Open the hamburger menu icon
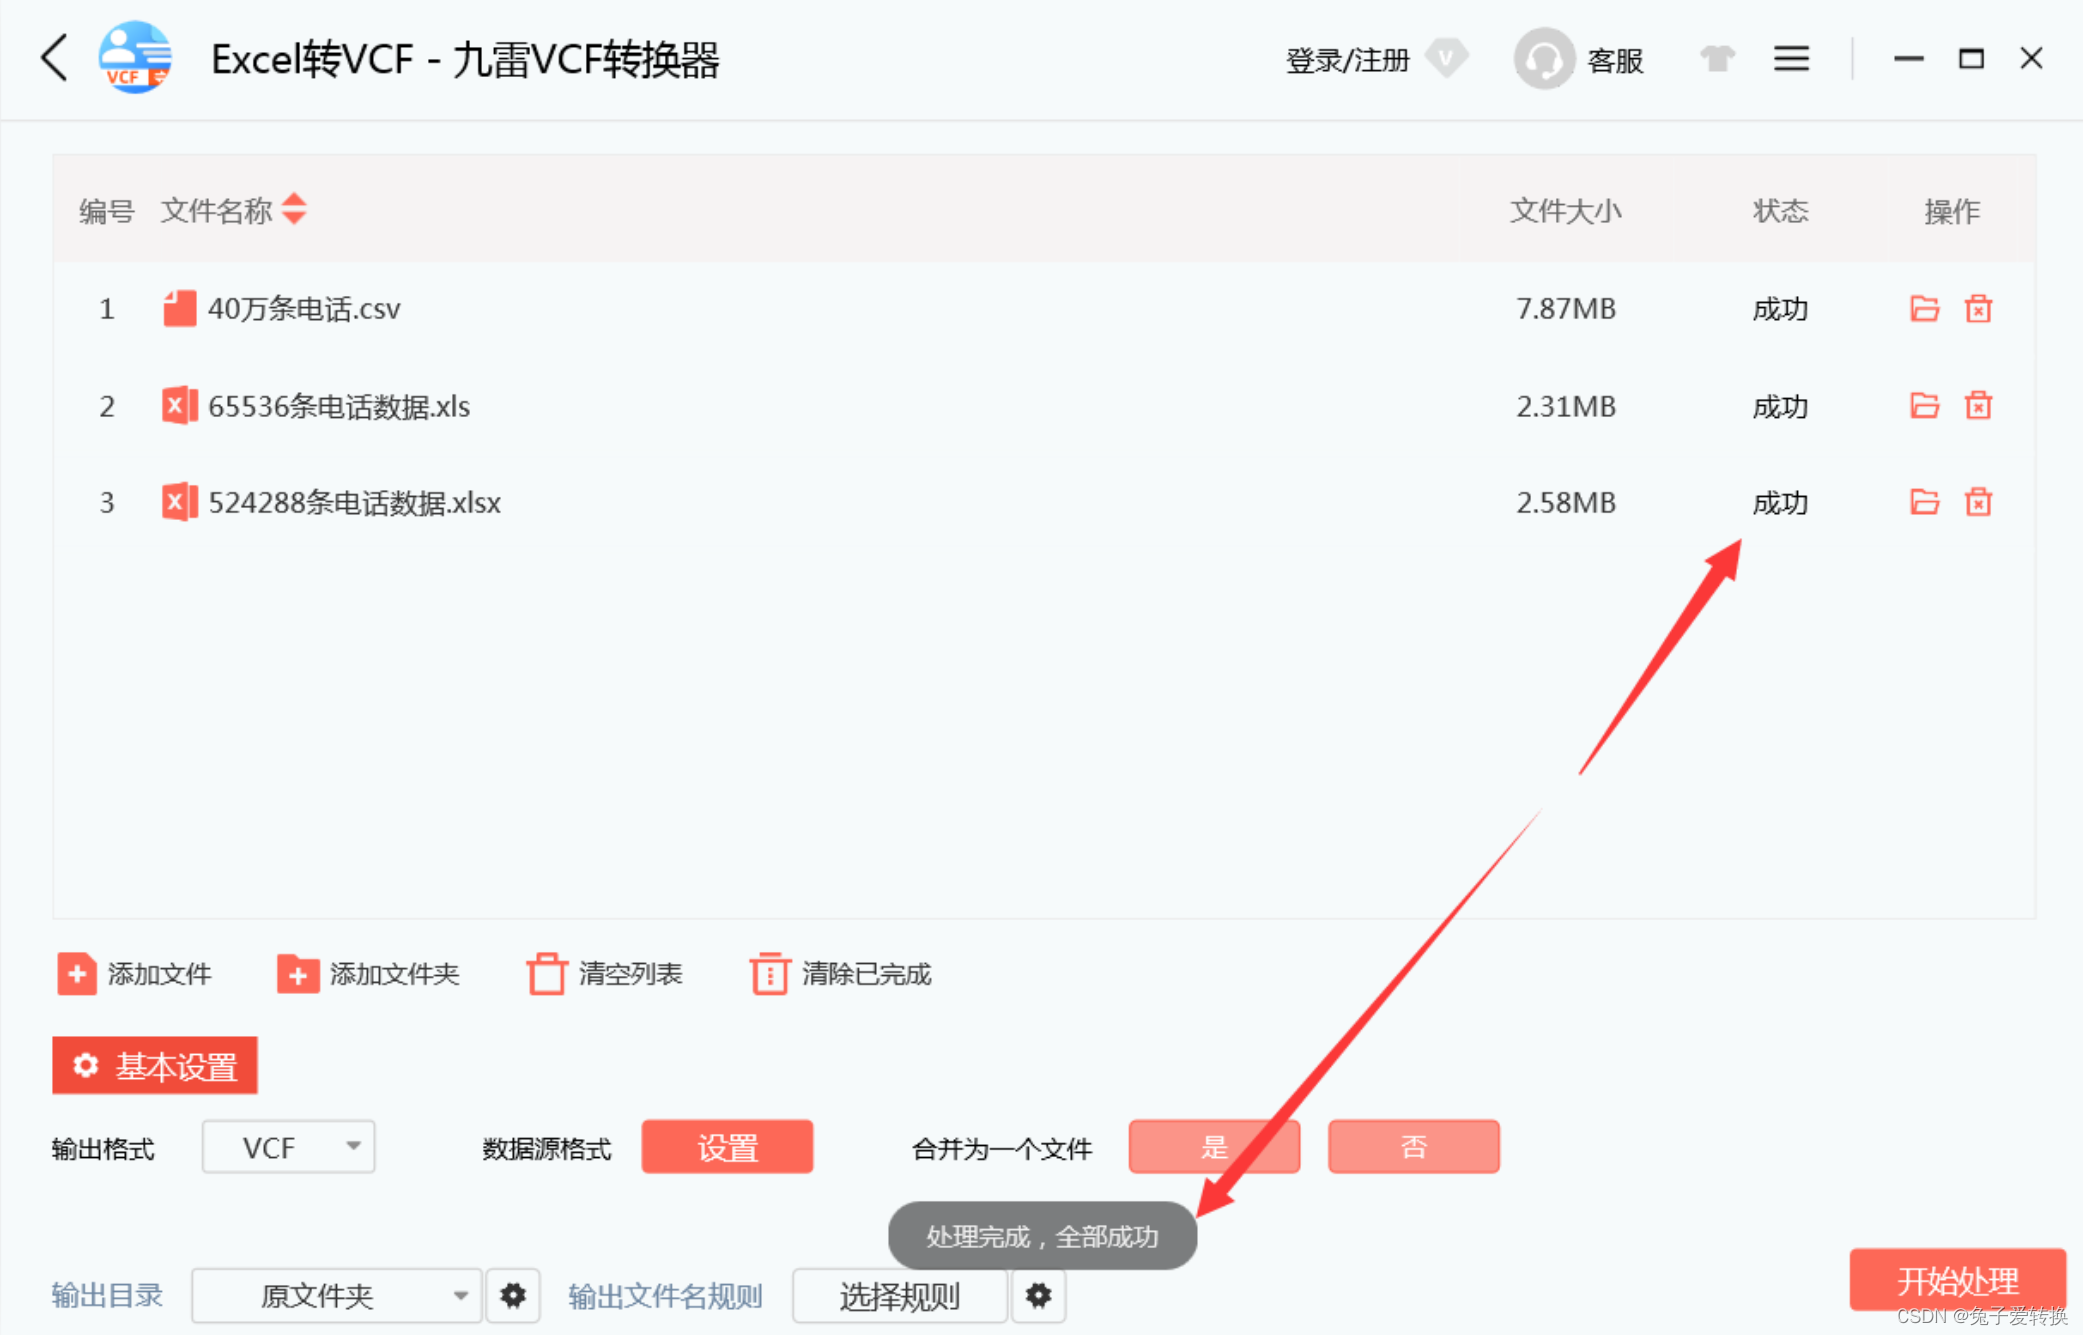 coord(1791,59)
